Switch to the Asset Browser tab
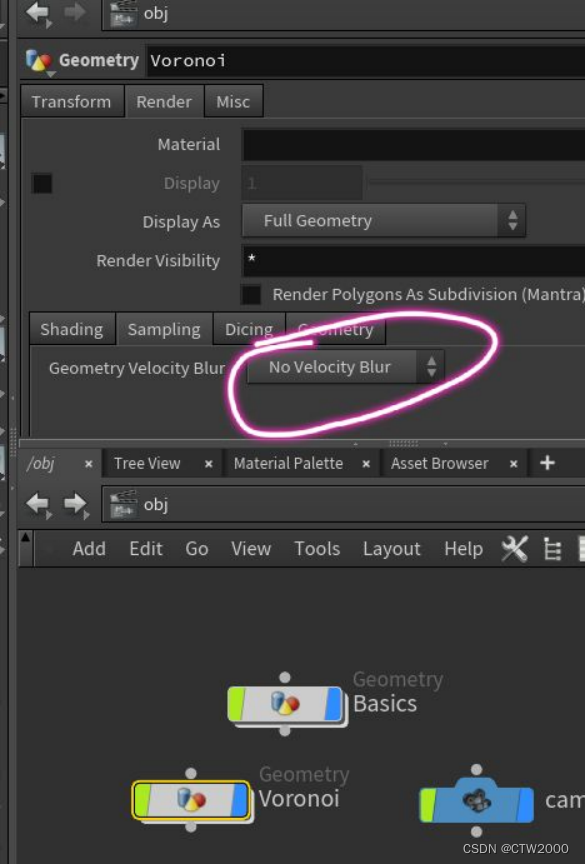 tap(440, 463)
